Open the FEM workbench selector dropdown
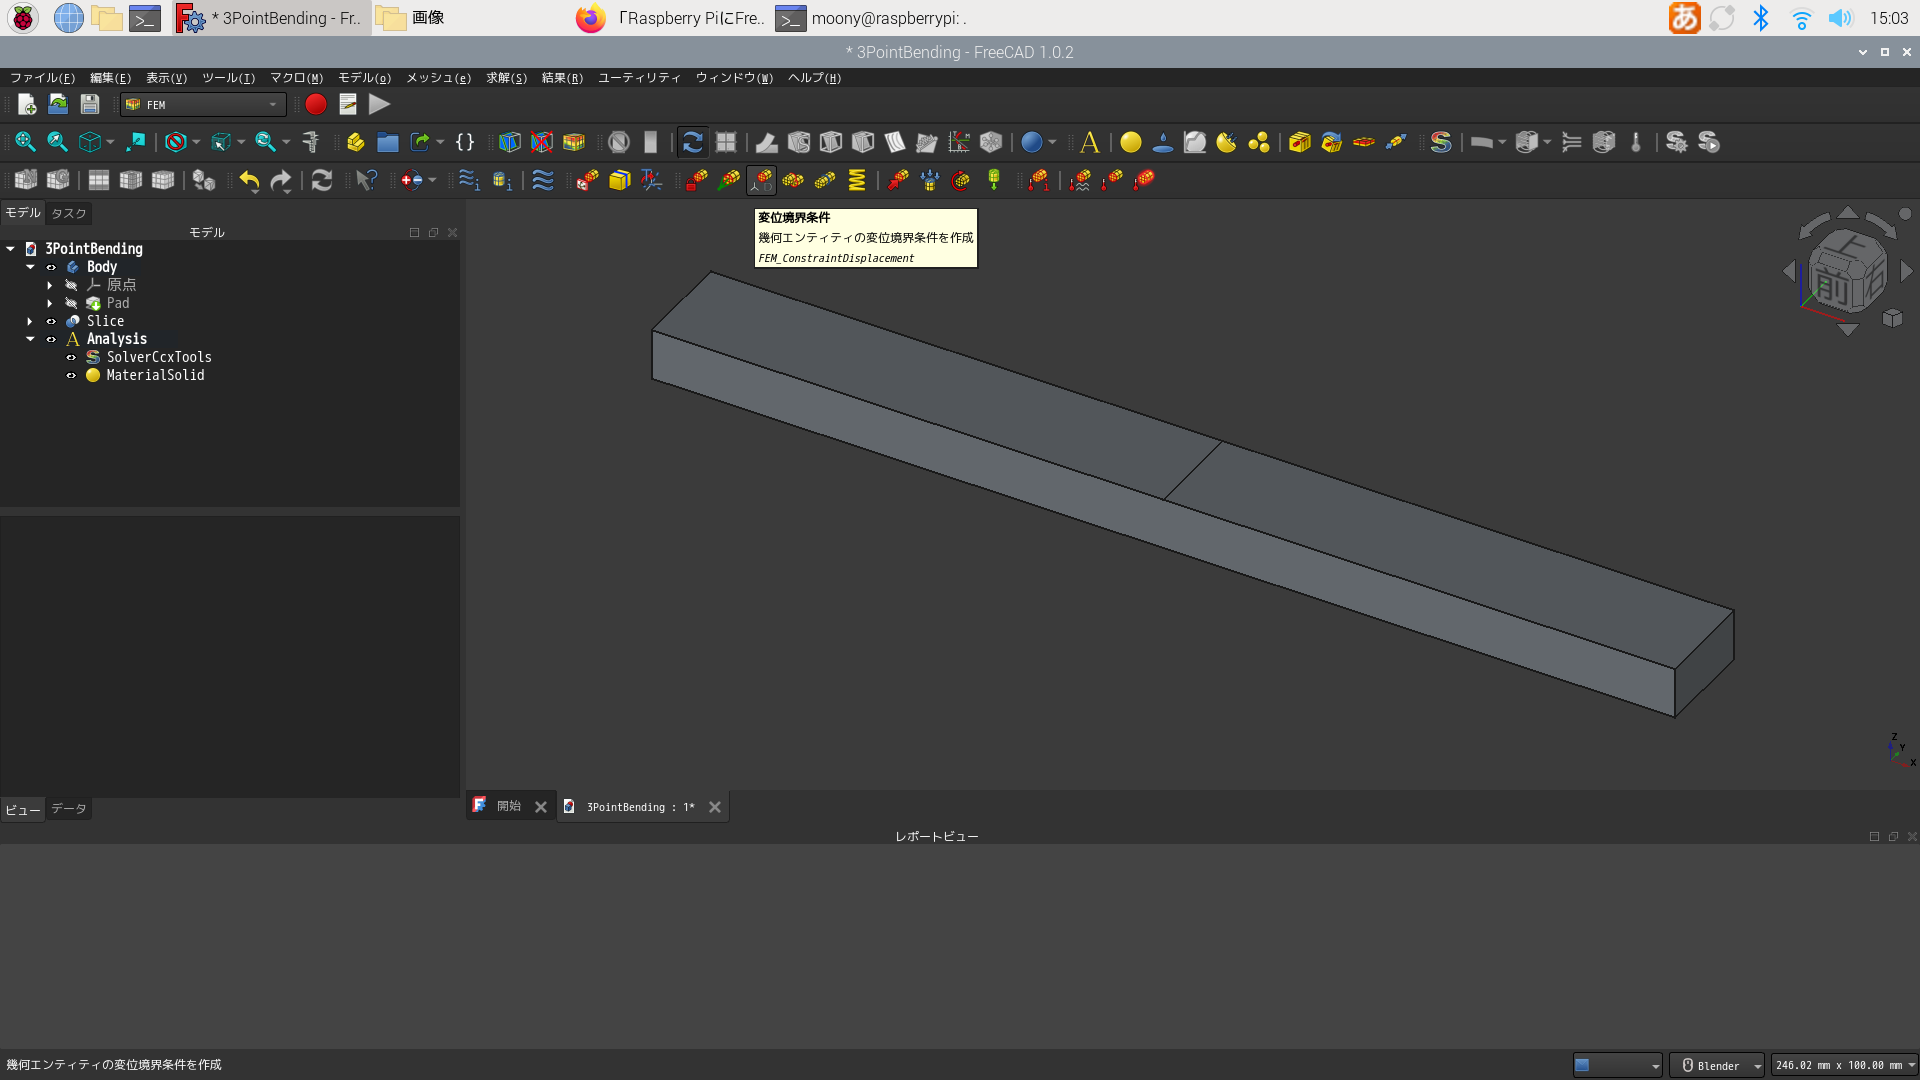This screenshot has width=1920, height=1080. (x=203, y=104)
